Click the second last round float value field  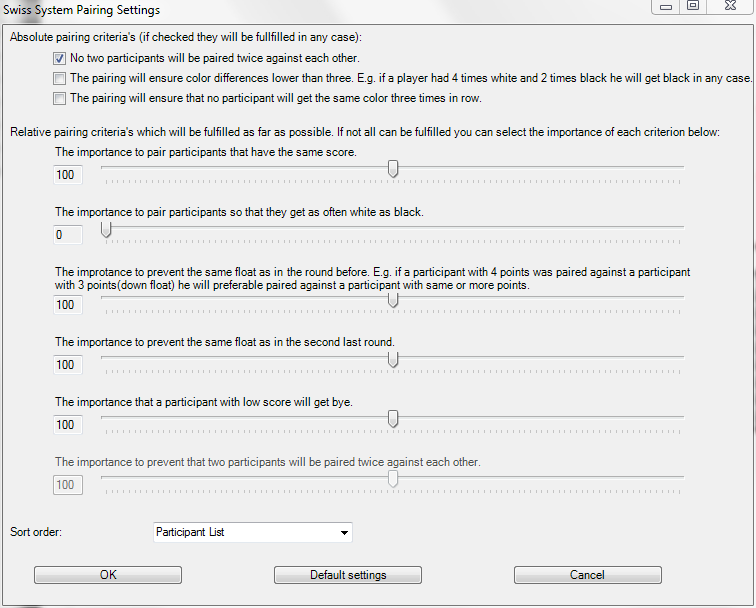(68, 365)
